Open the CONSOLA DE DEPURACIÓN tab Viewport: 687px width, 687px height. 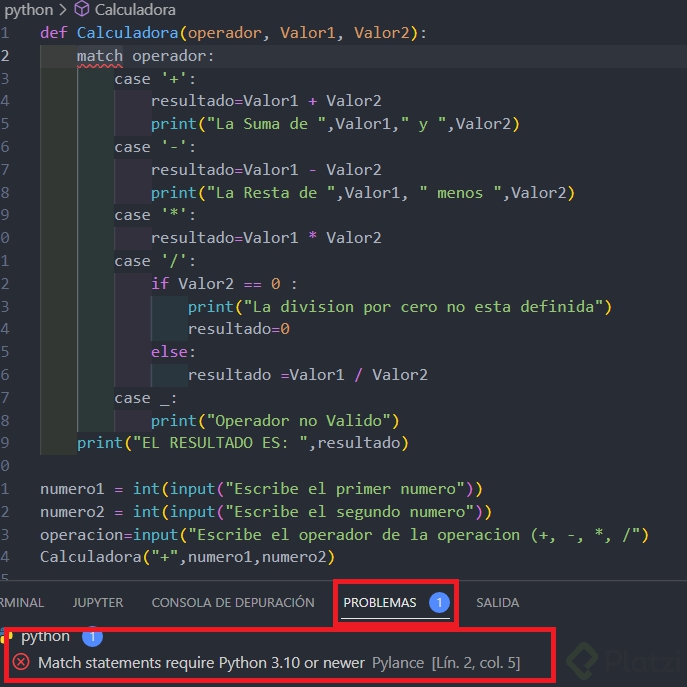[233, 602]
